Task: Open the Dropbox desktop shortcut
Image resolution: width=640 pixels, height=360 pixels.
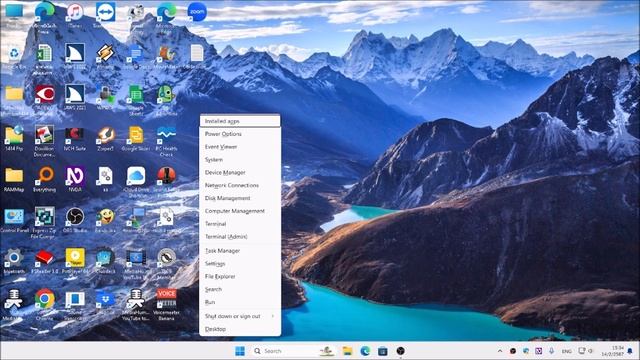Action: tap(105, 303)
